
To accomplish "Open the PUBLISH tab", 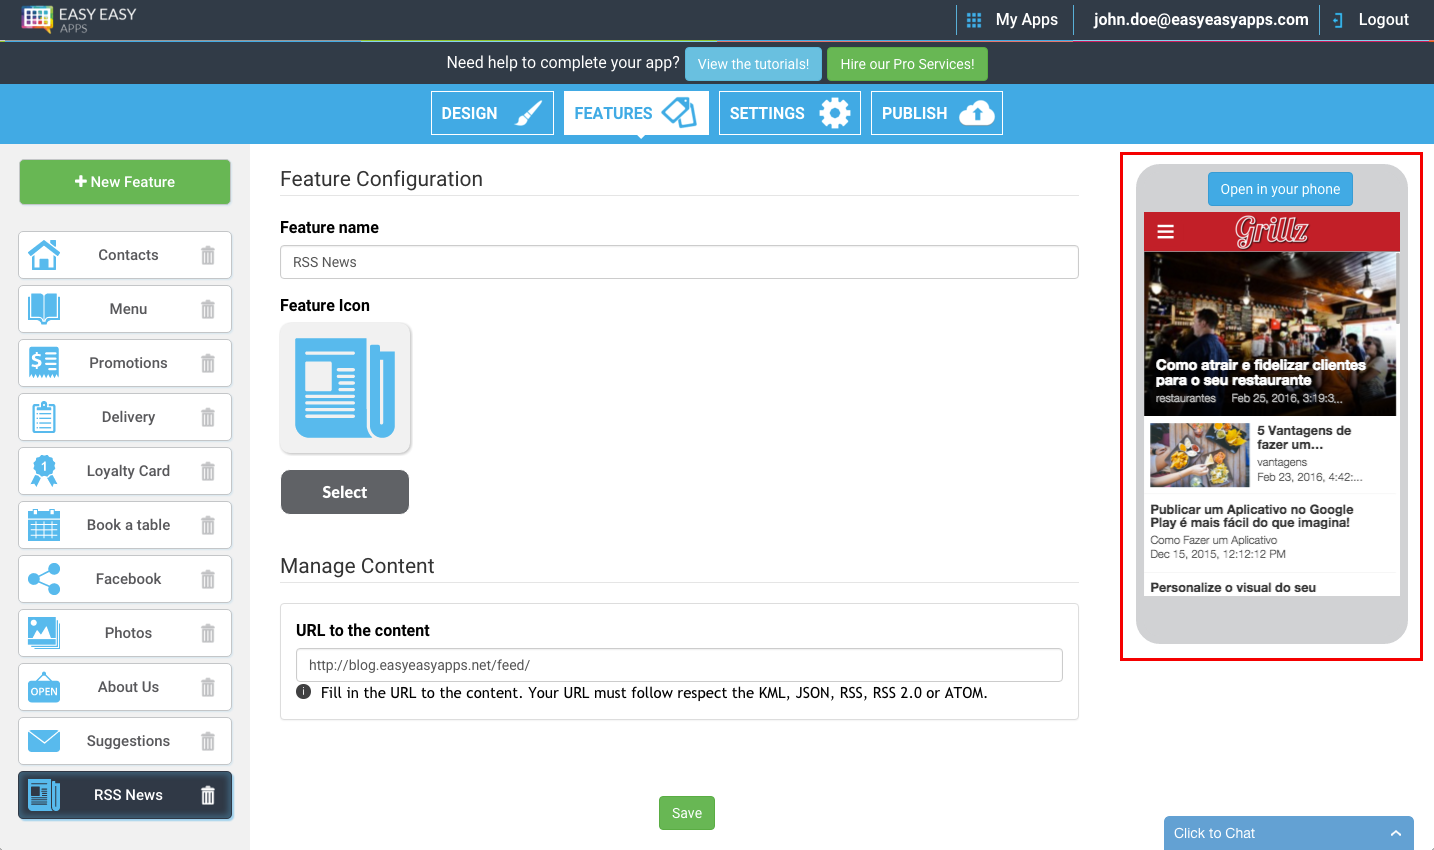I will coord(936,112).
